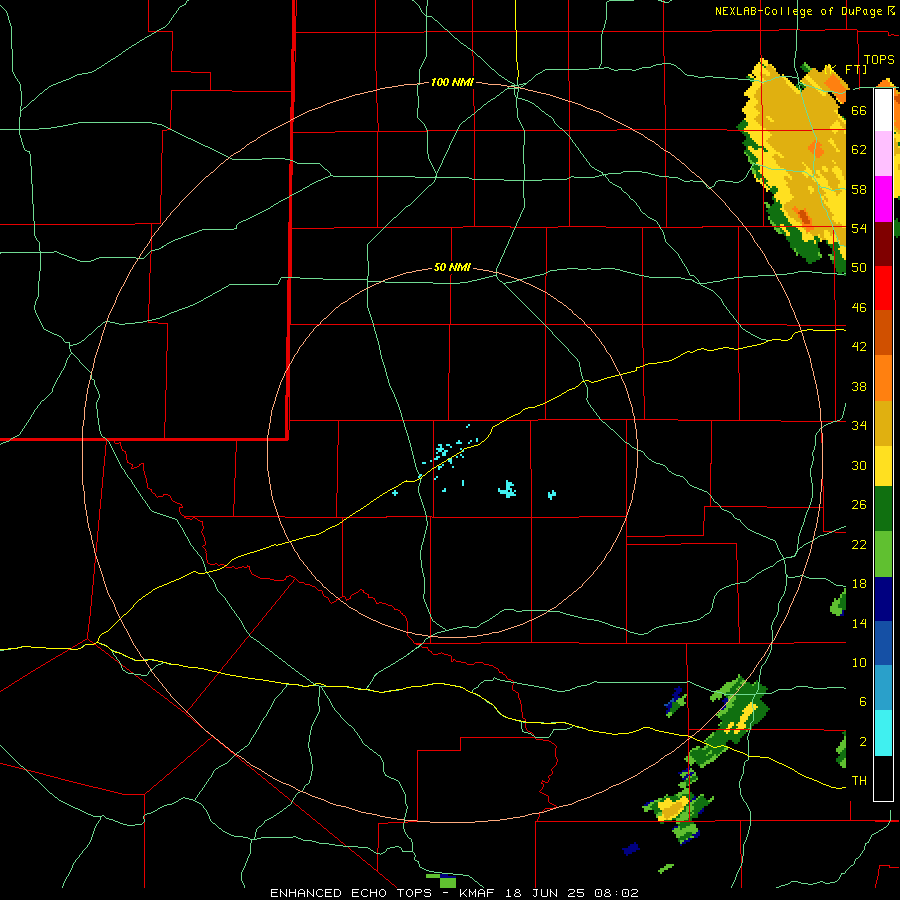Click the white swatch at legend top

(883, 110)
